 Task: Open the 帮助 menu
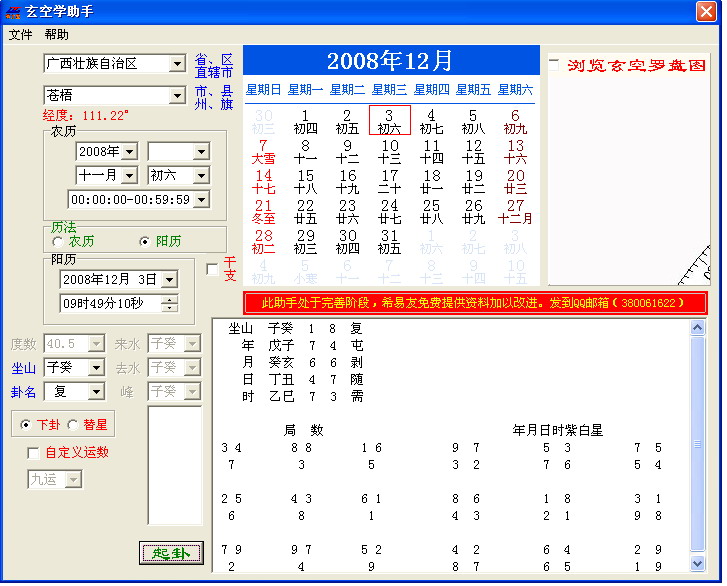coord(57,34)
